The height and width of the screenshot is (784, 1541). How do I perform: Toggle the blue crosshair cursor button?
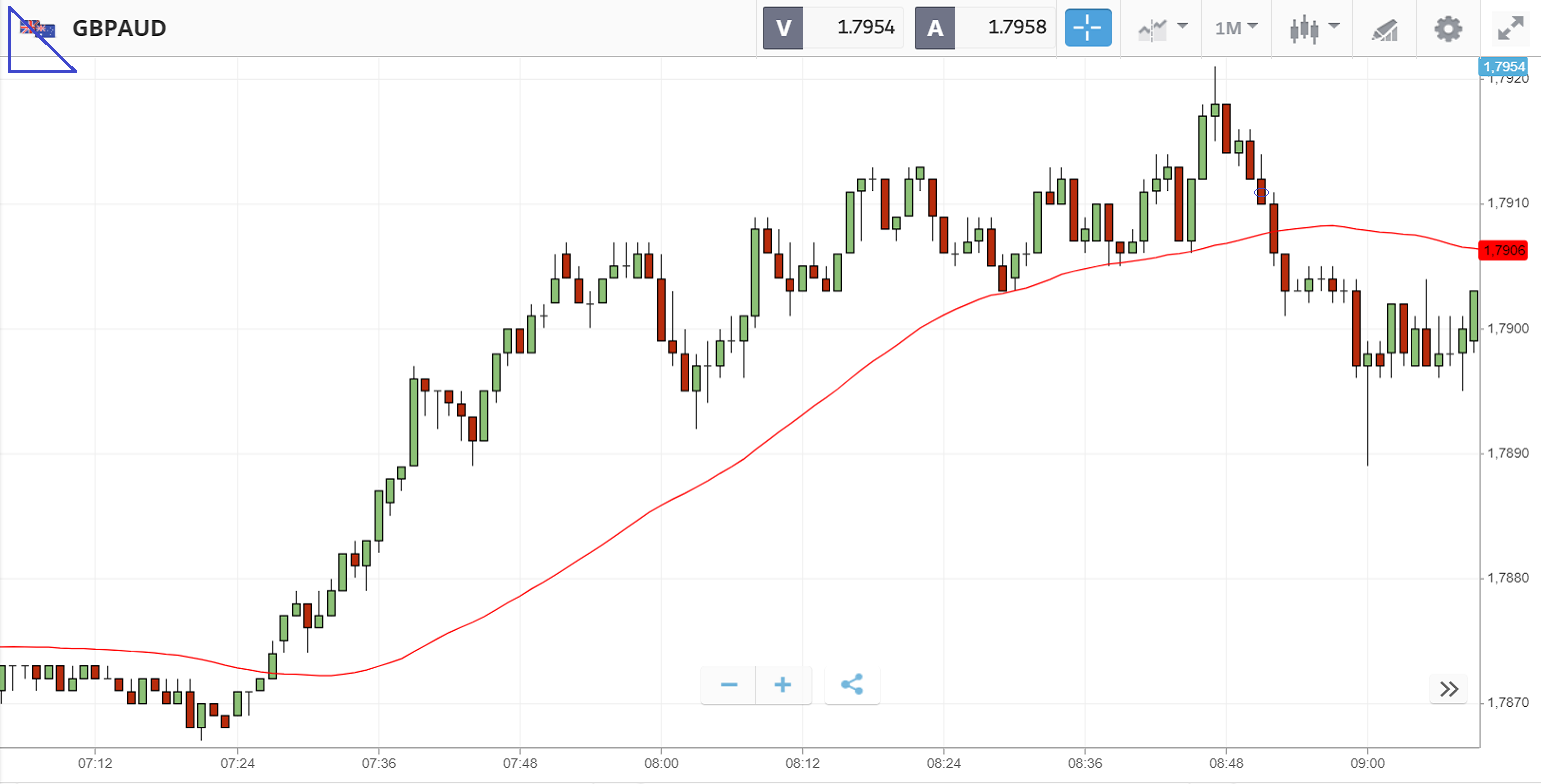tap(1088, 28)
